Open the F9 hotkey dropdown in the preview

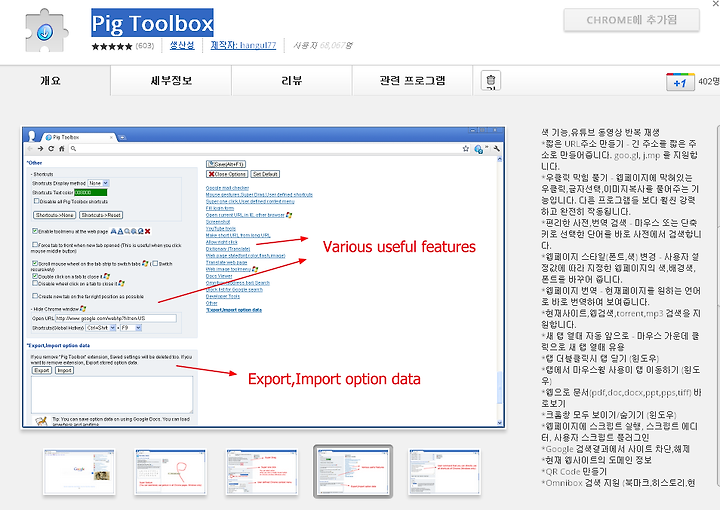[131, 328]
